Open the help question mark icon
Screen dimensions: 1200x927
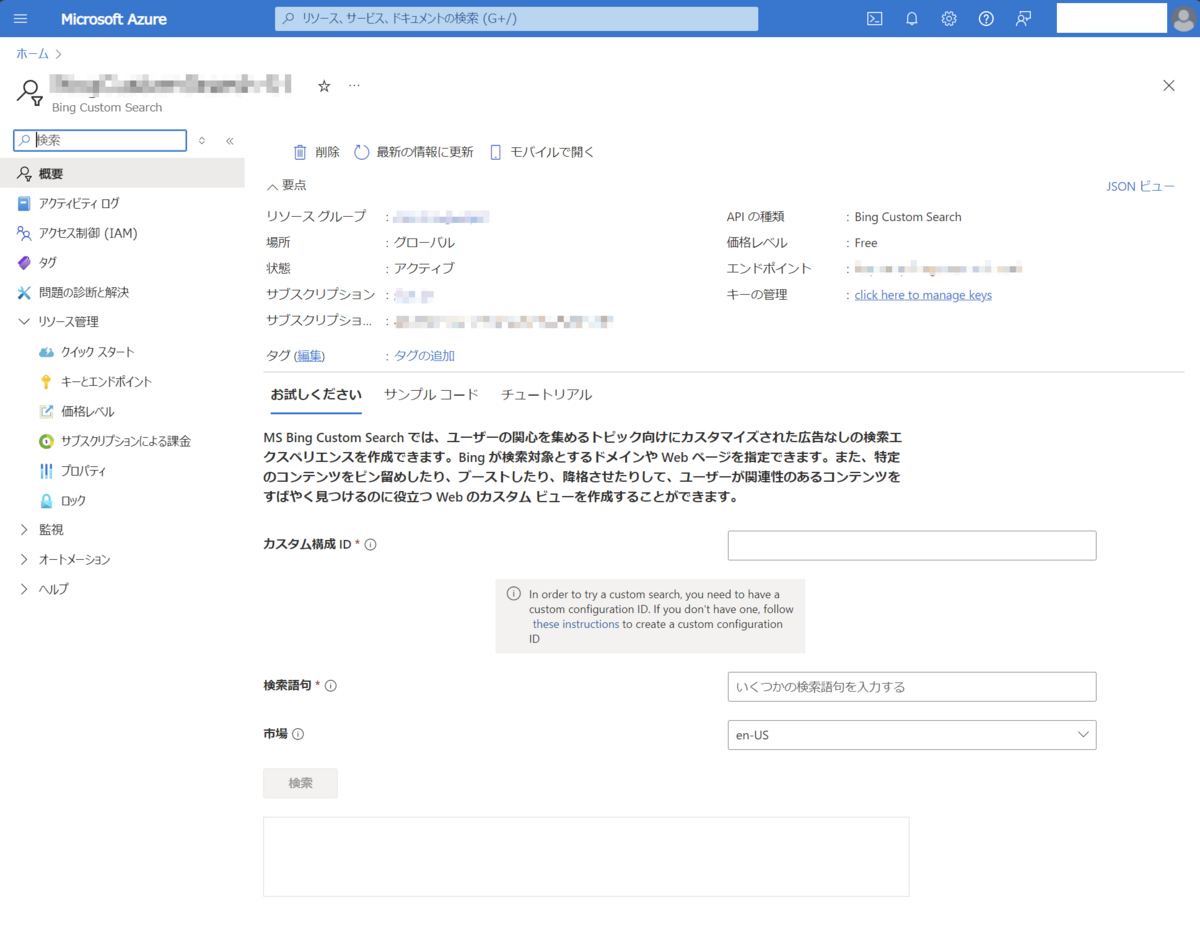(986, 19)
